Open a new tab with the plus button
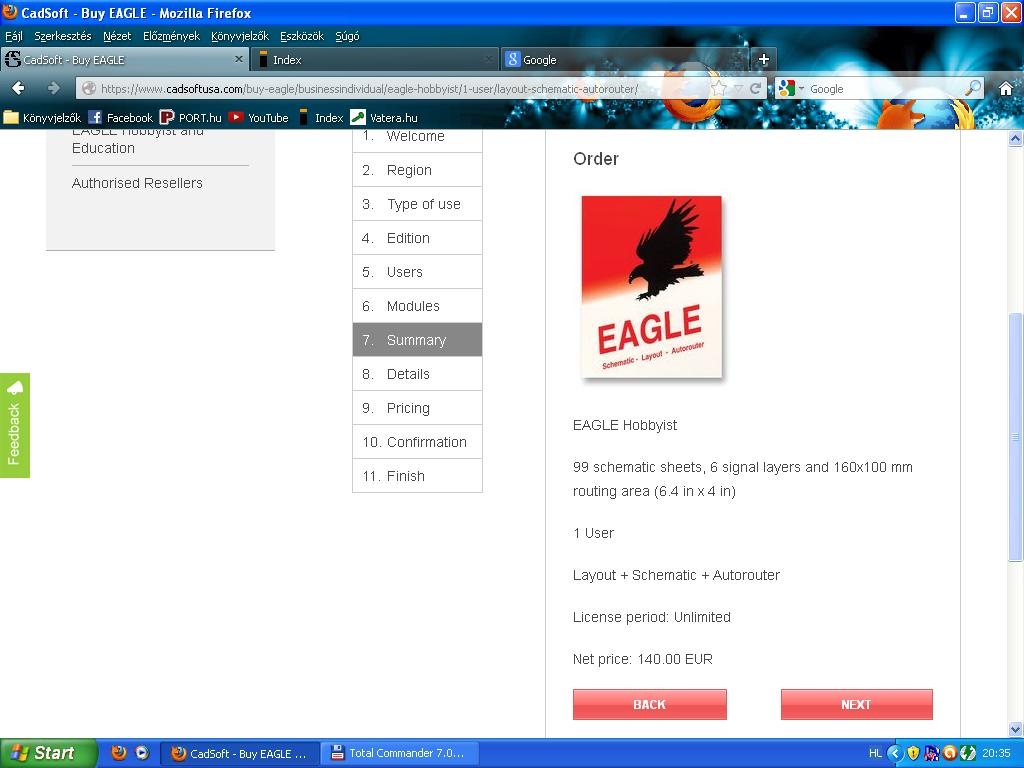Screen dimensions: 1024x768 (763, 59)
